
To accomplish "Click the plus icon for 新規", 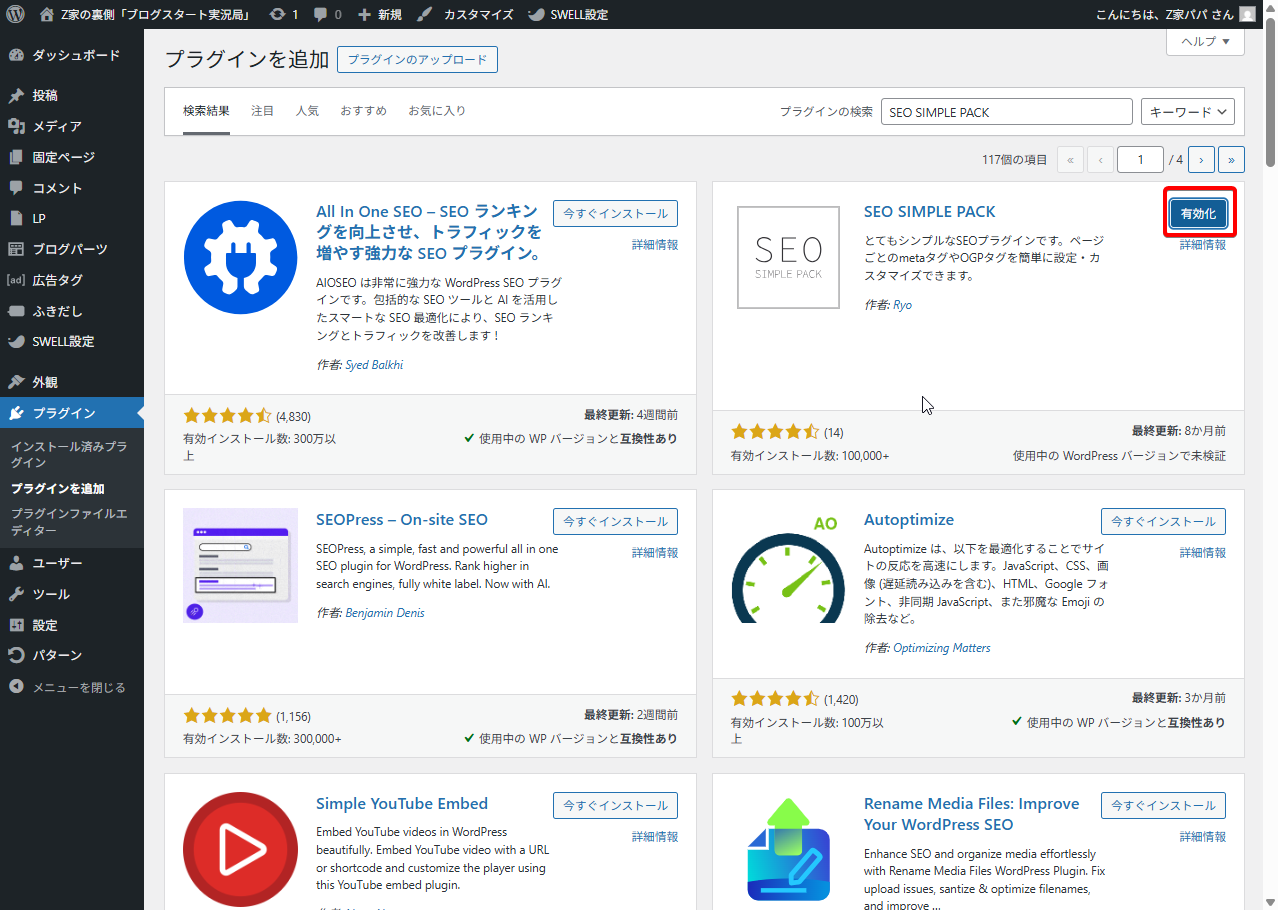I will [364, 15].
